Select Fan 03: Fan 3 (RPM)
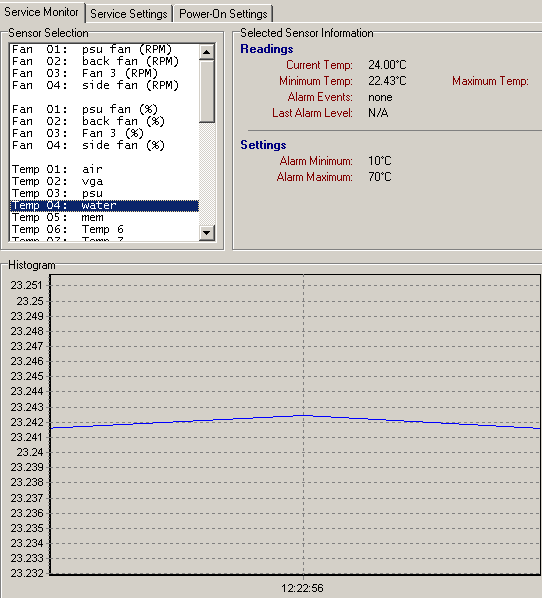 tap(104, 73)
